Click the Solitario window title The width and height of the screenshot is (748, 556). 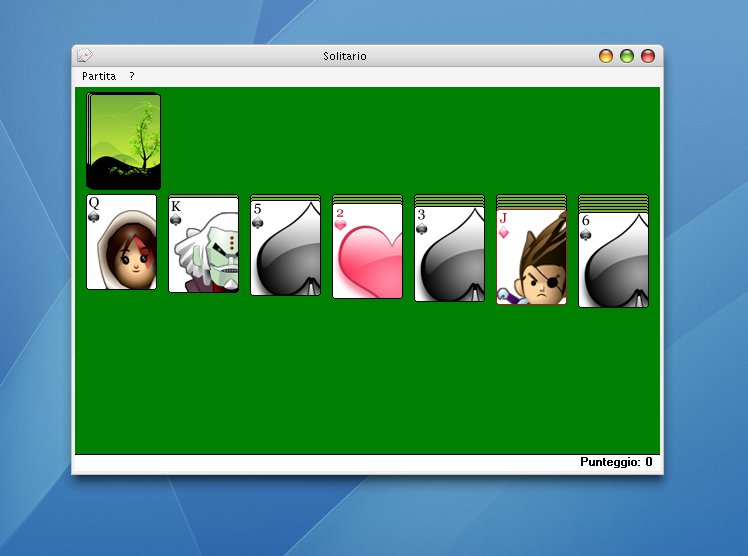(x=345, y=56)
